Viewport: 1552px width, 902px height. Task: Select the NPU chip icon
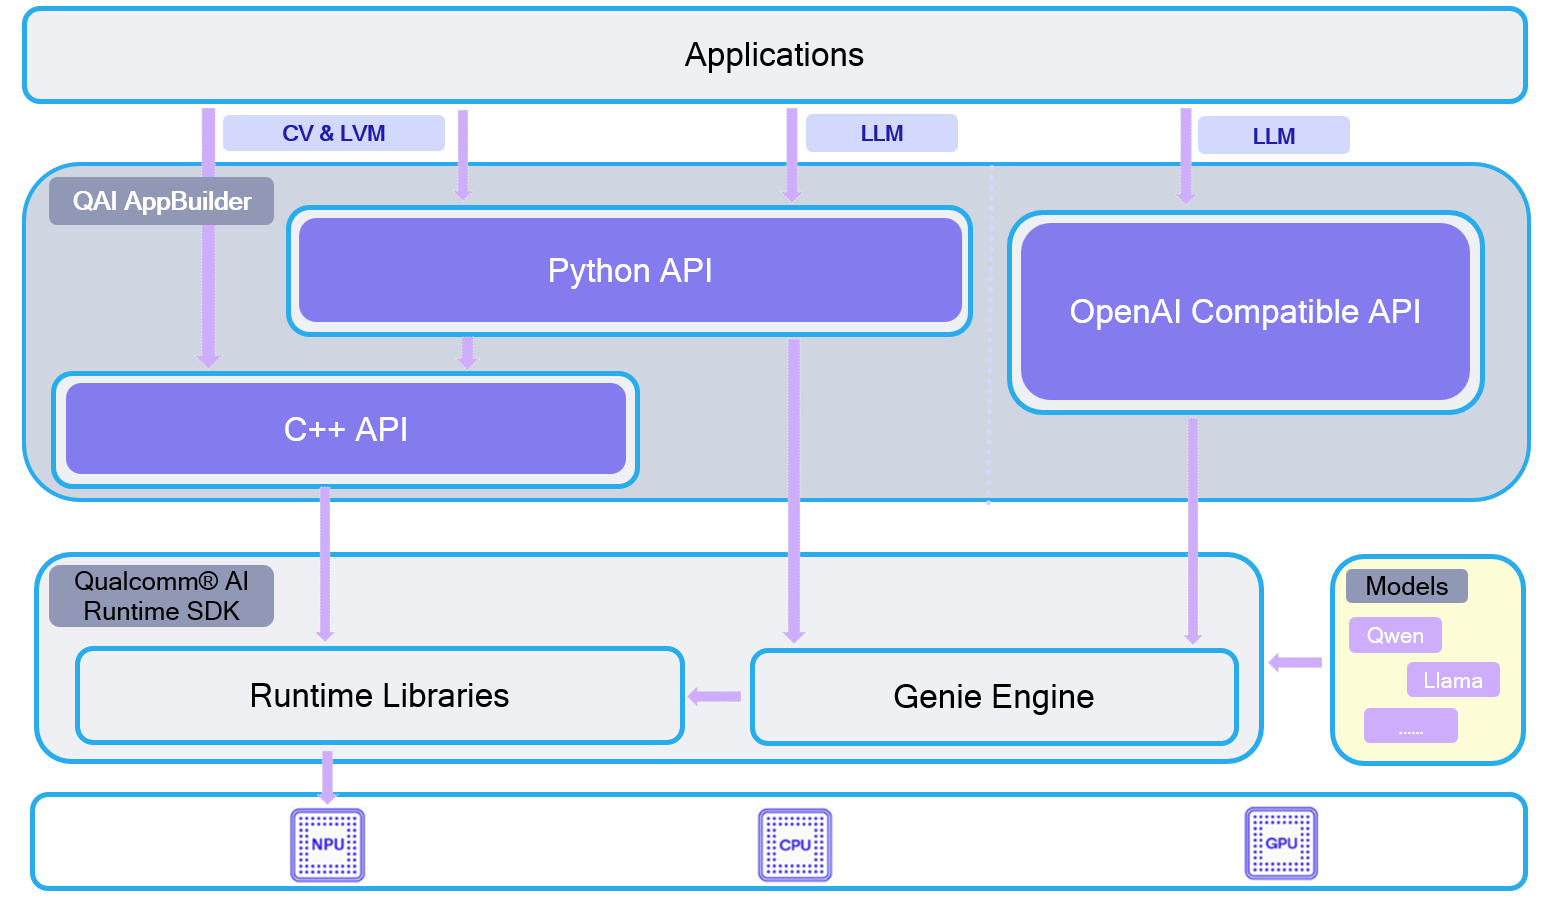coord(327,843)
